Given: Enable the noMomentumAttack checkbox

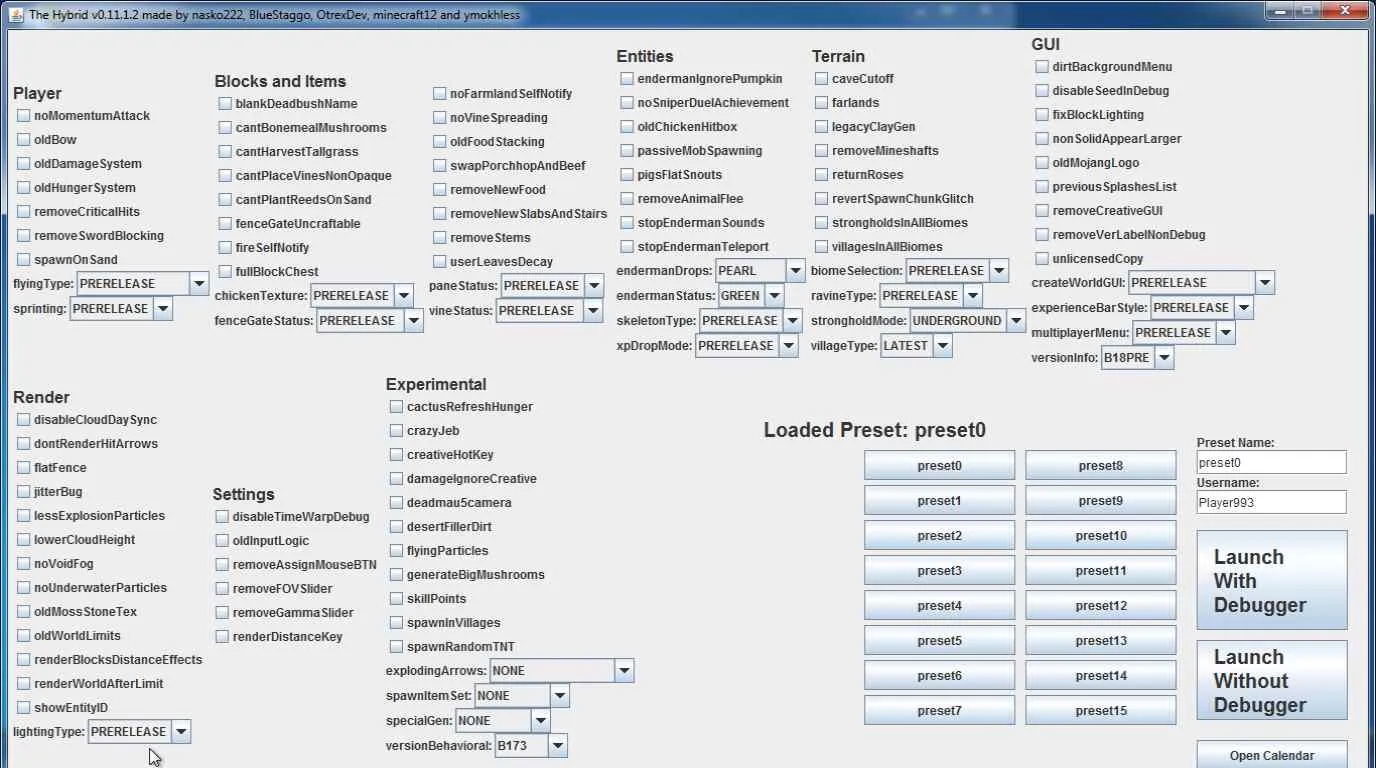Looking at the screenshot, I should [24, 116].
